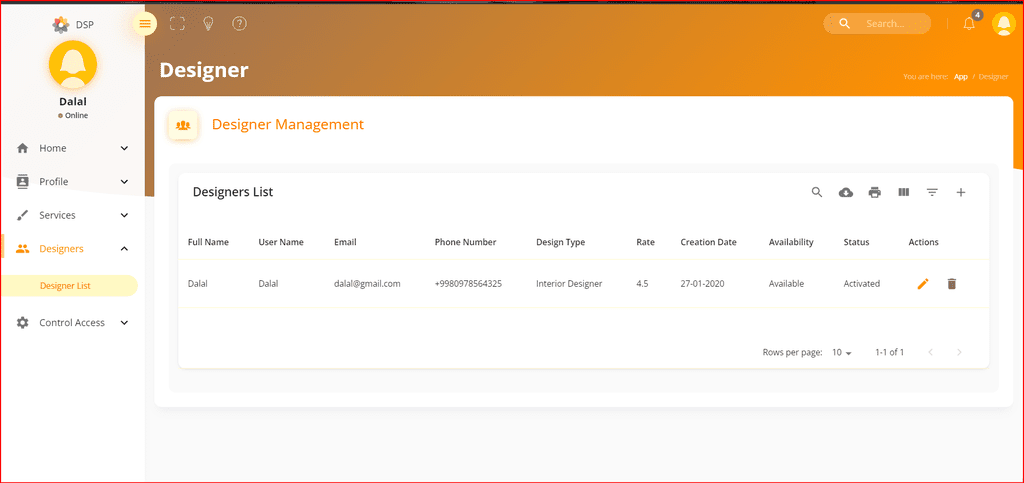Sort by Phone Number column header

coord(466,242)
